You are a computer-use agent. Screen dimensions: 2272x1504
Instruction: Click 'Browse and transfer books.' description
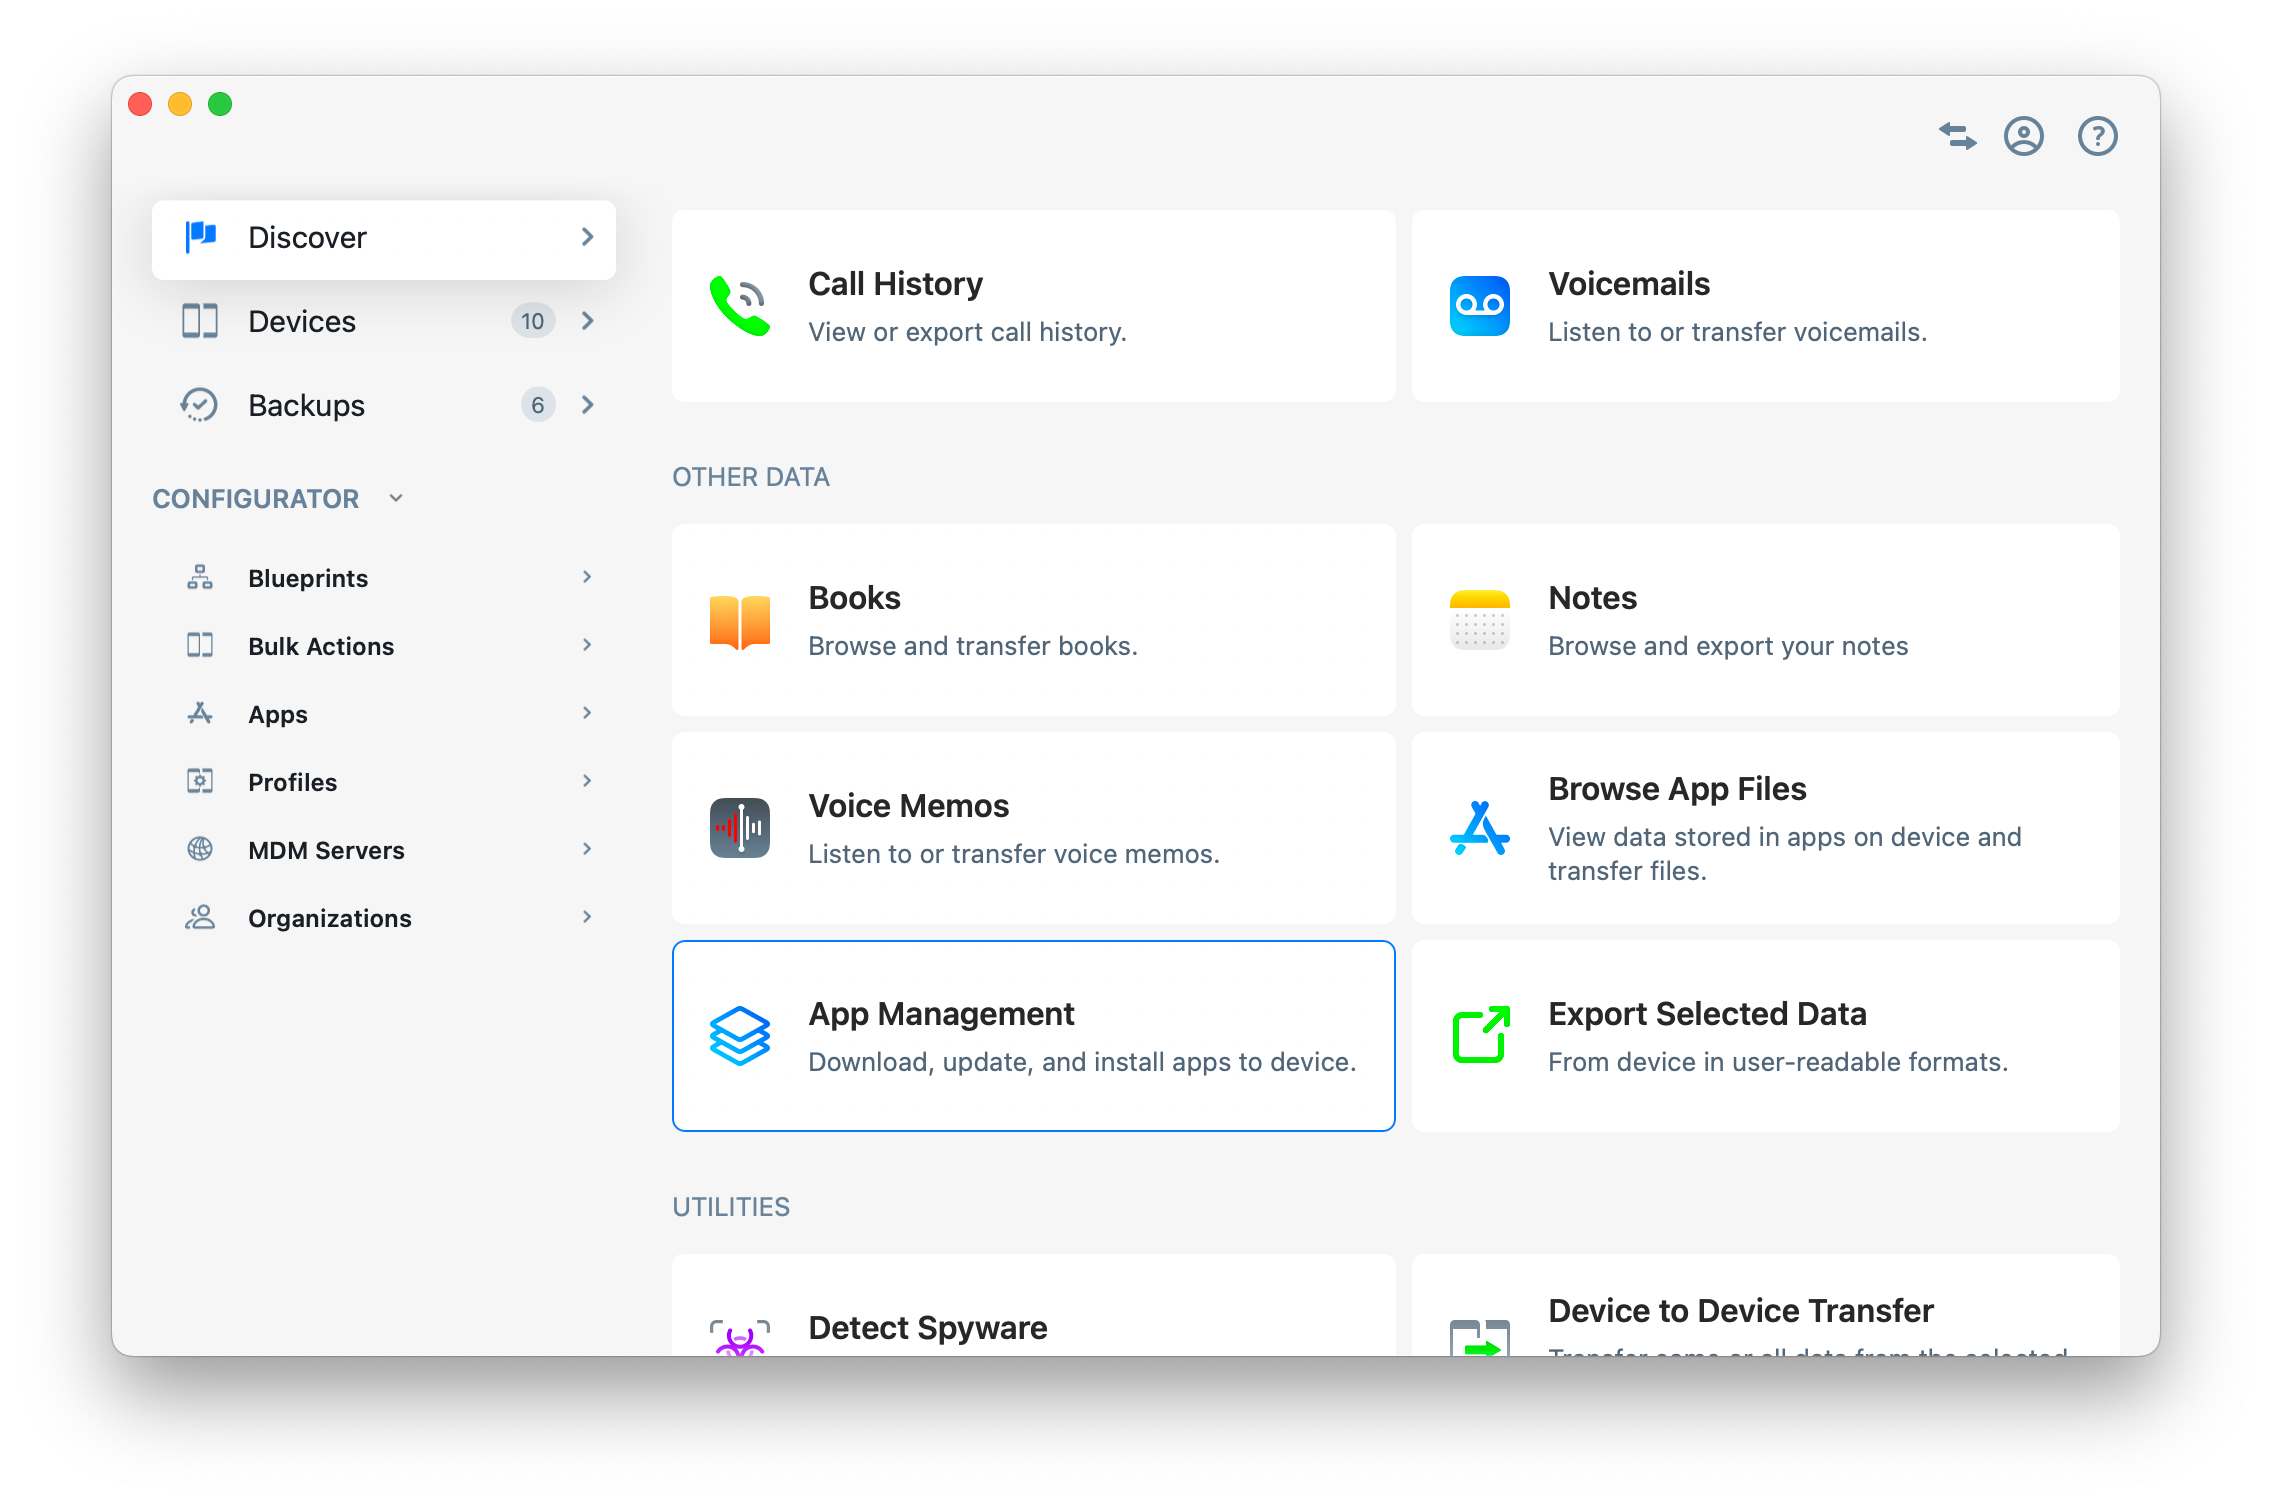[972, 646]
